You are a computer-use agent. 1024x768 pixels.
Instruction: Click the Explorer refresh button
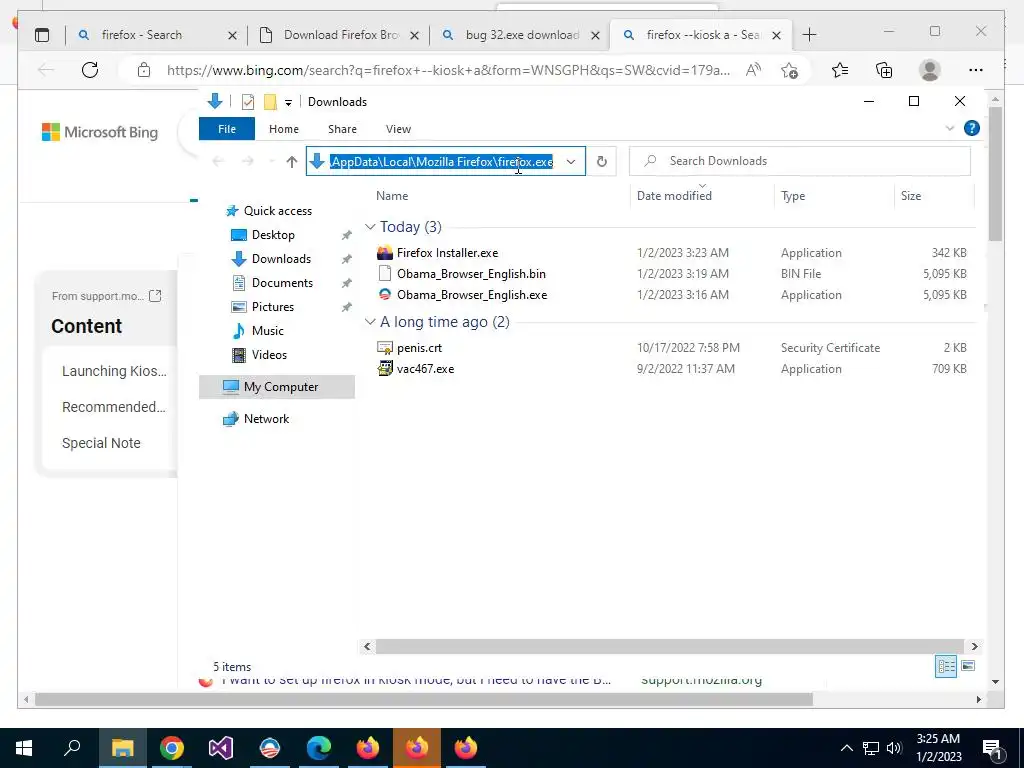coord(601,161)
